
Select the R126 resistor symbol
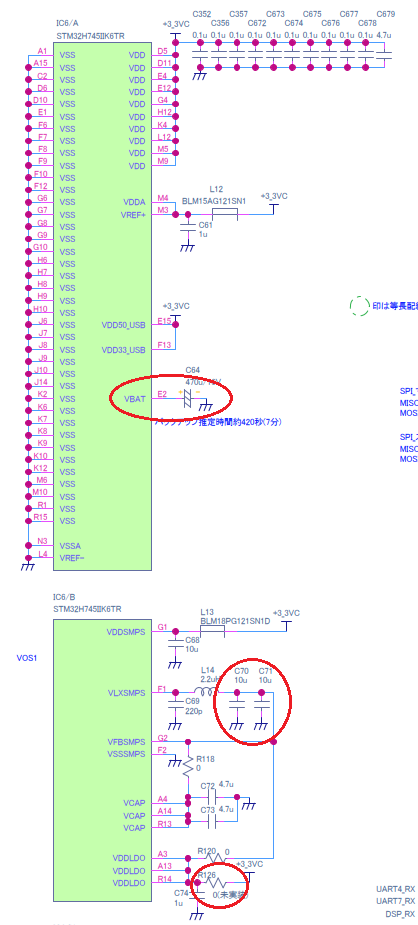(x=215, y=883)
